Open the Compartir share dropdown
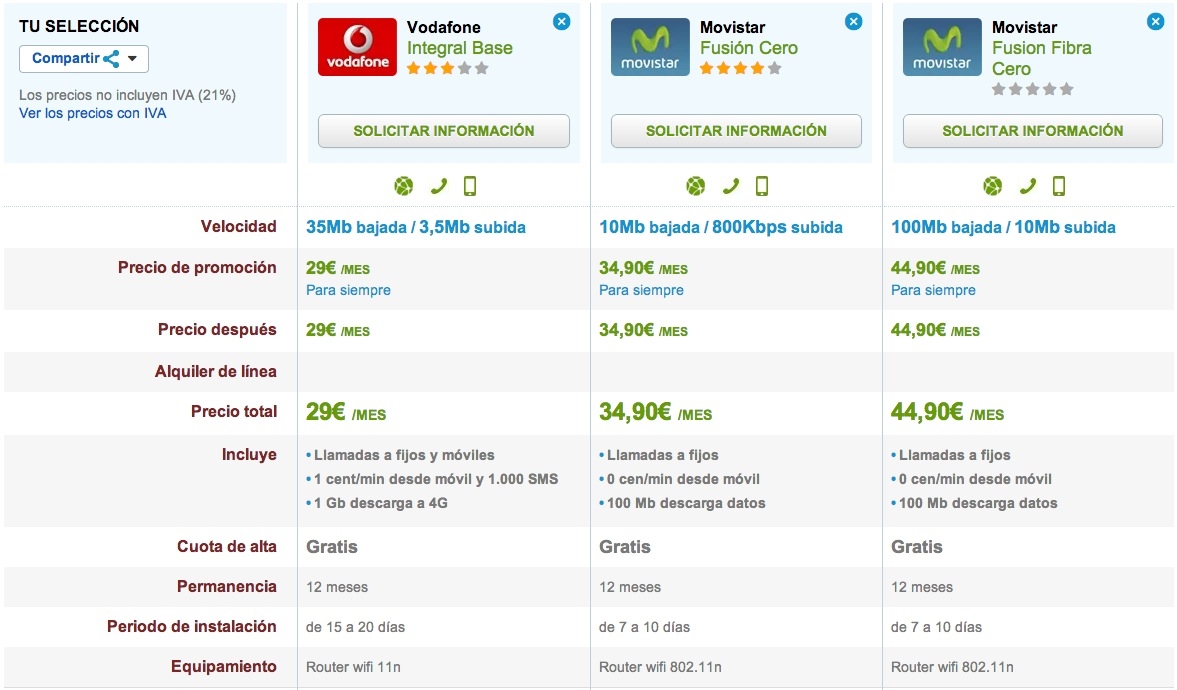The width and height of the screenshot is (1177, 690). (x=84, y=59)
